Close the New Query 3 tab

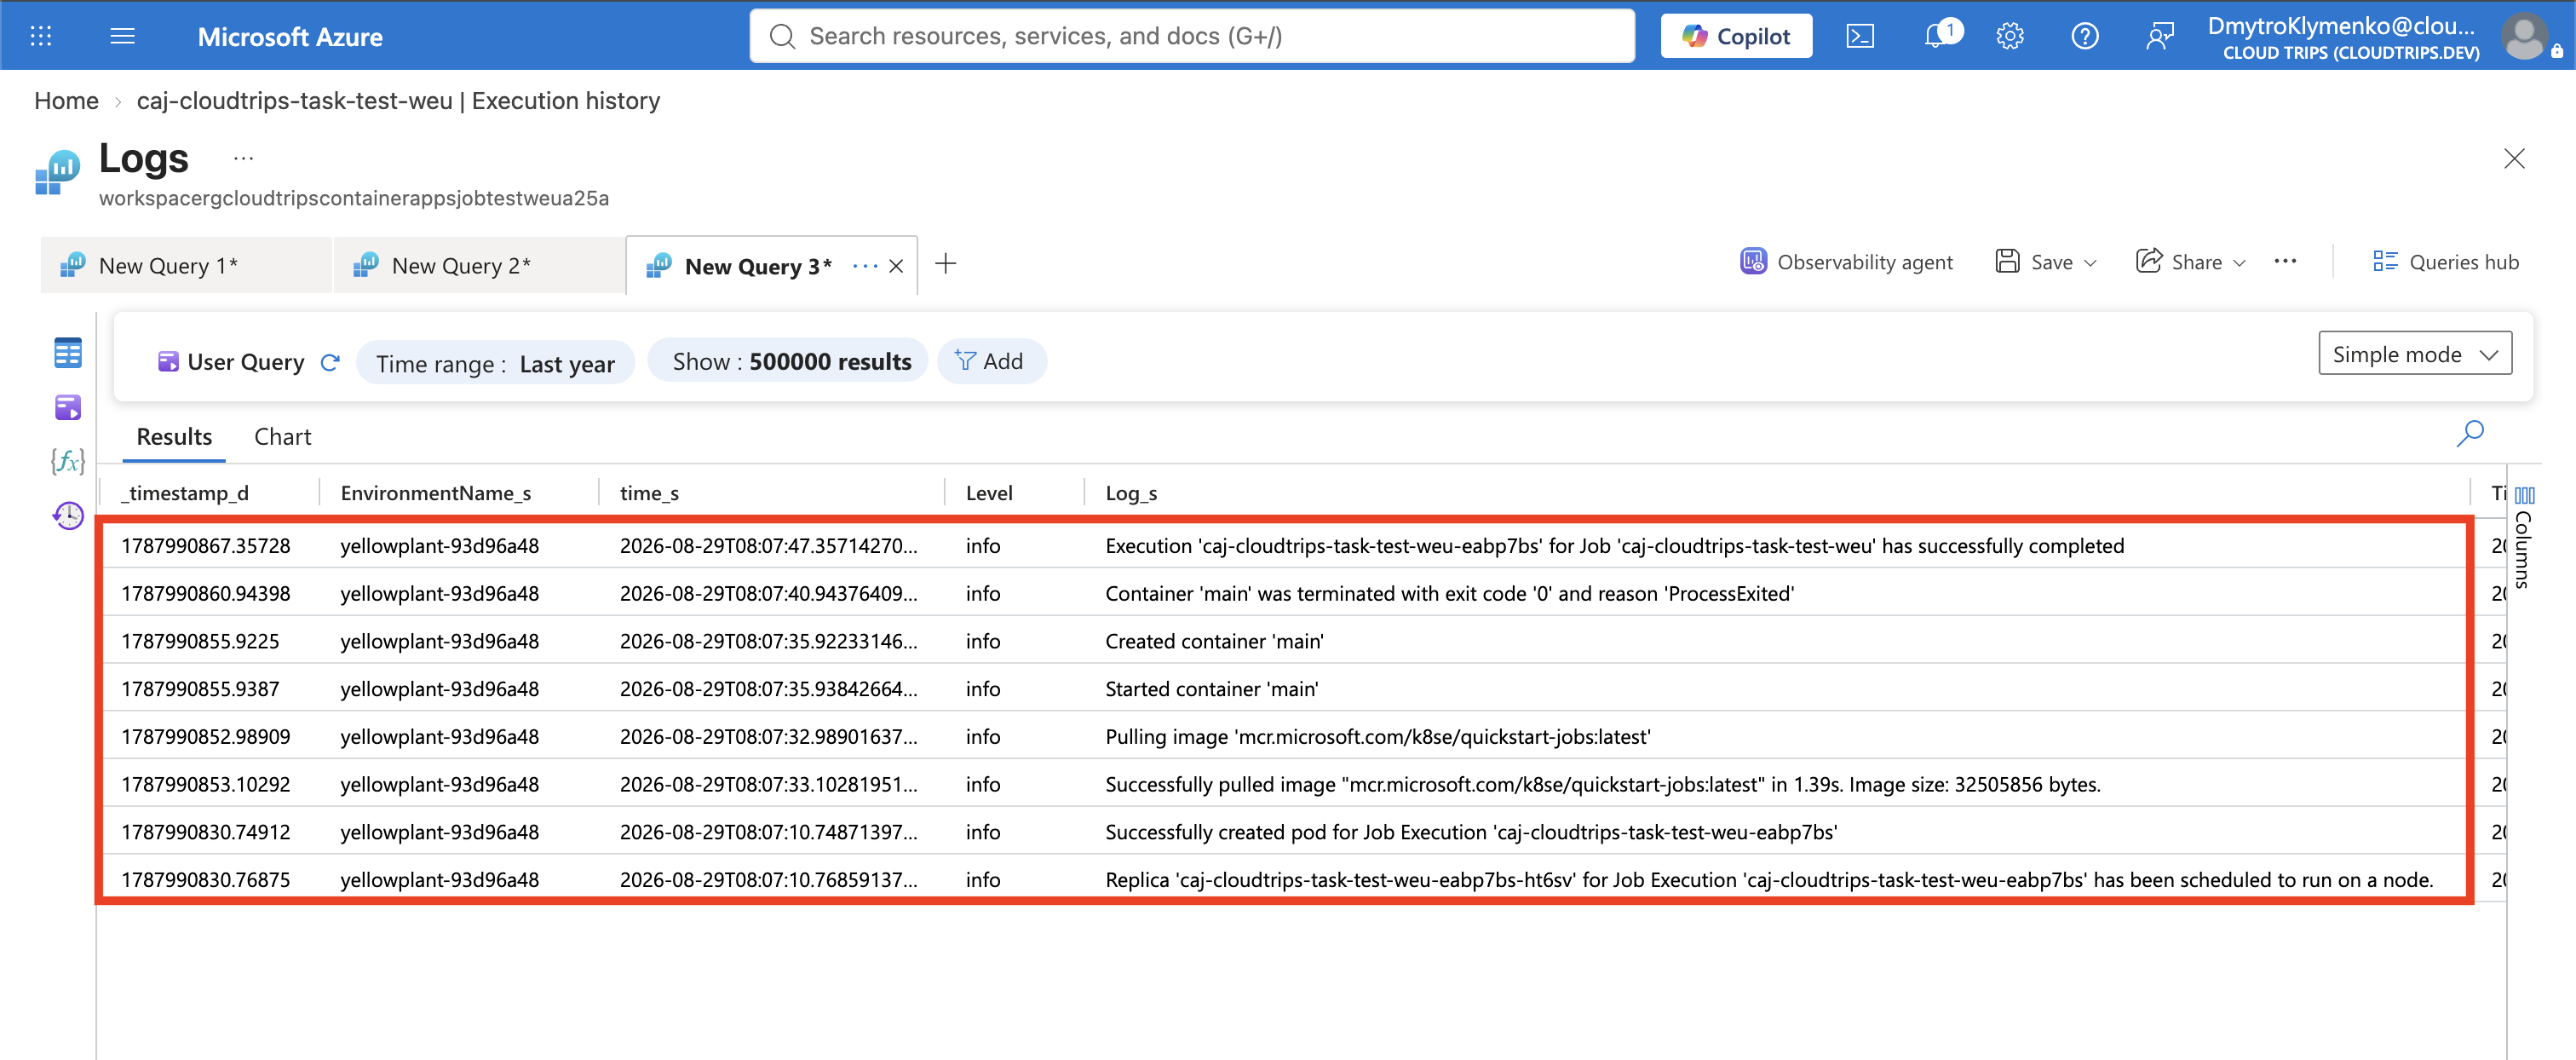point(897,266)
